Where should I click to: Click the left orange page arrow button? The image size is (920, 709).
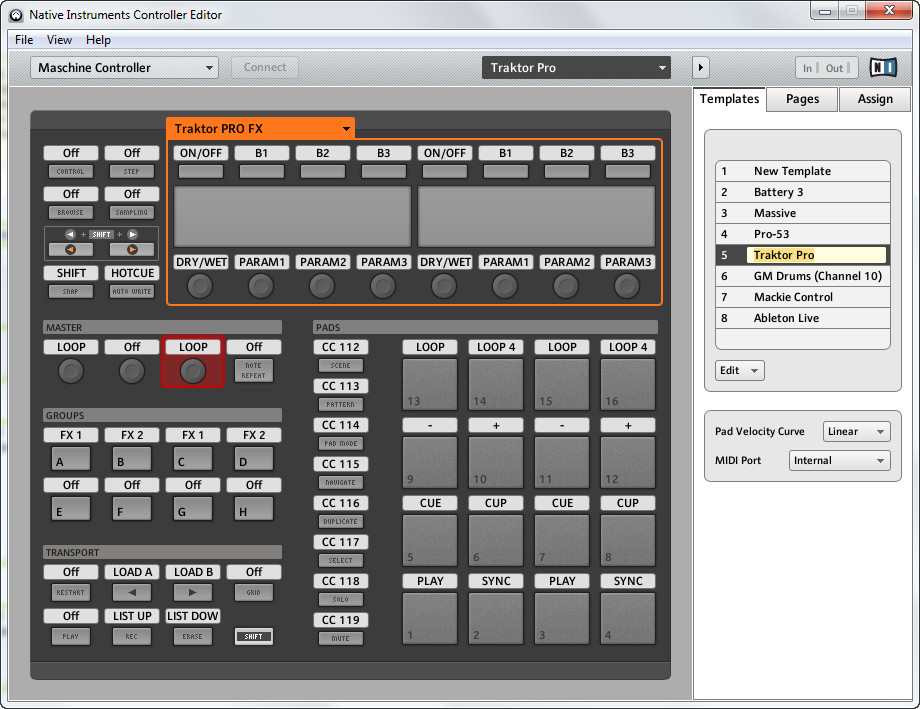(70, 249)
